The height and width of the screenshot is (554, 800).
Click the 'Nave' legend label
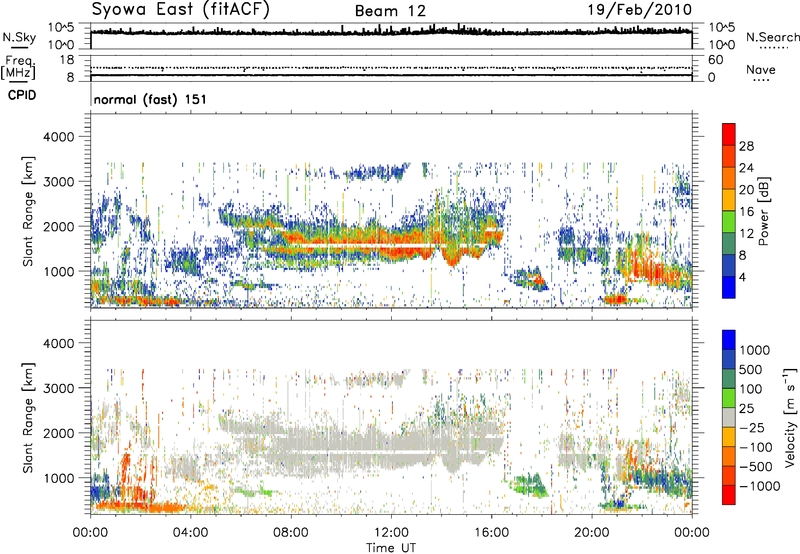coord(761,70)
